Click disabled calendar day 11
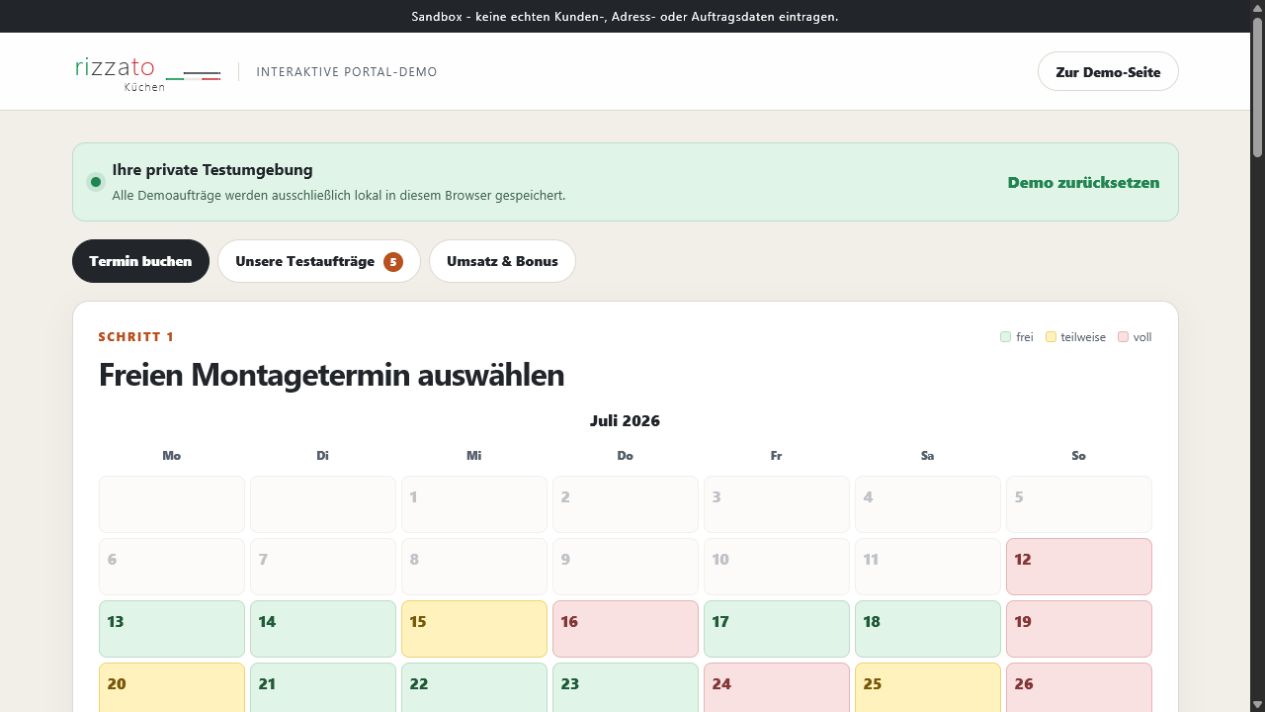1265x712 pixels. pyautogui.click(x=928, y=567)
